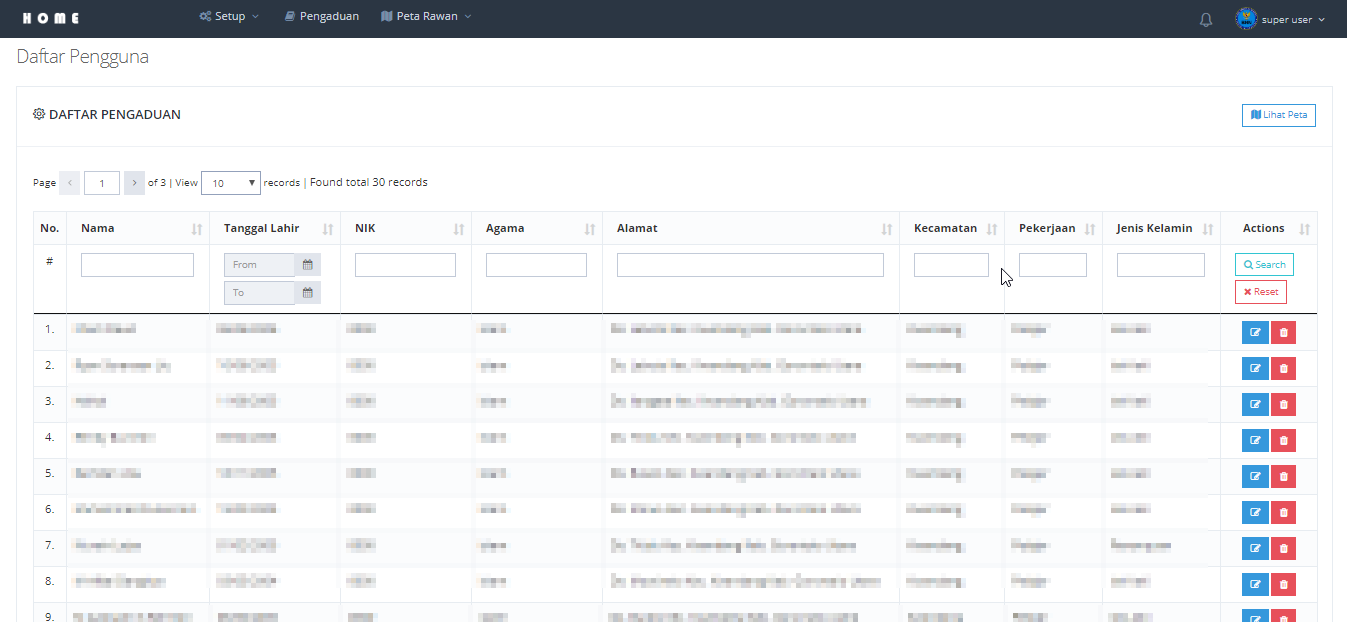
Task: Go to next page with arrow
Action: tap(135, 183)
